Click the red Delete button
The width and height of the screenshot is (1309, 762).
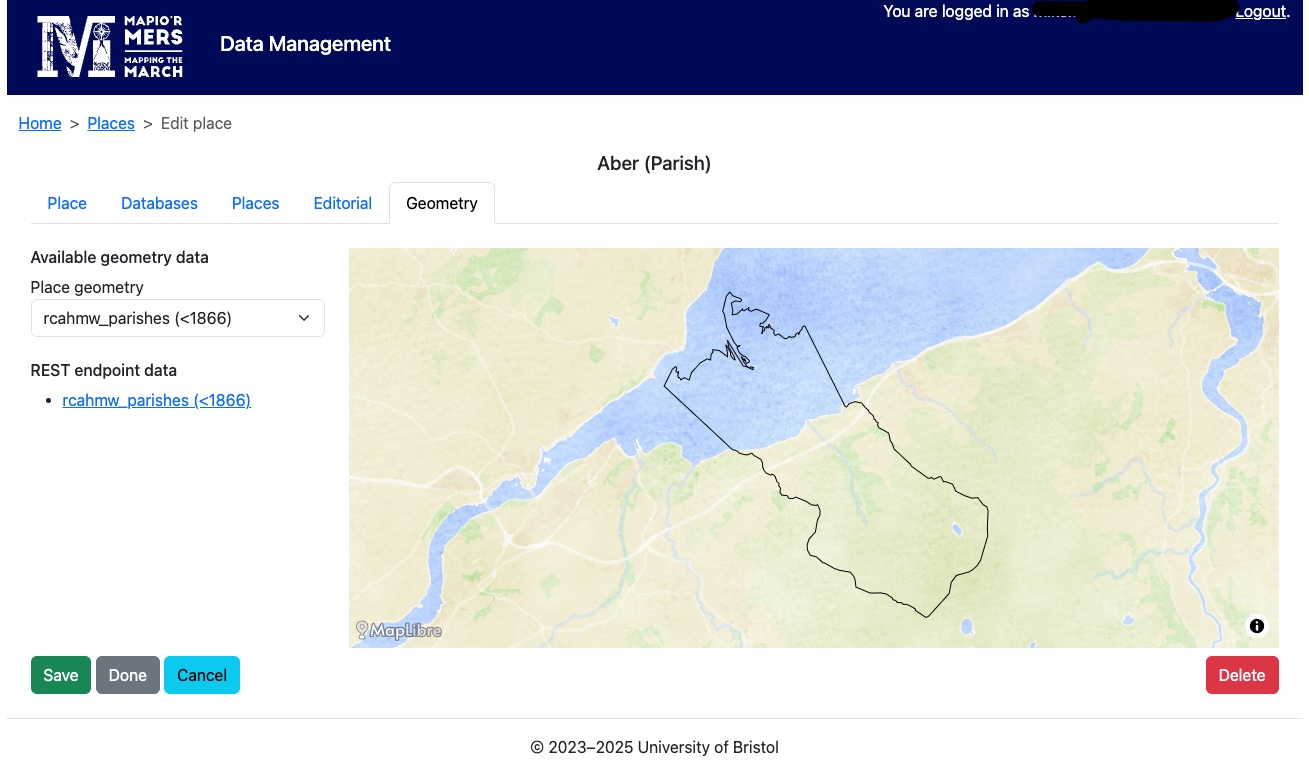(x=1241, y=675)
